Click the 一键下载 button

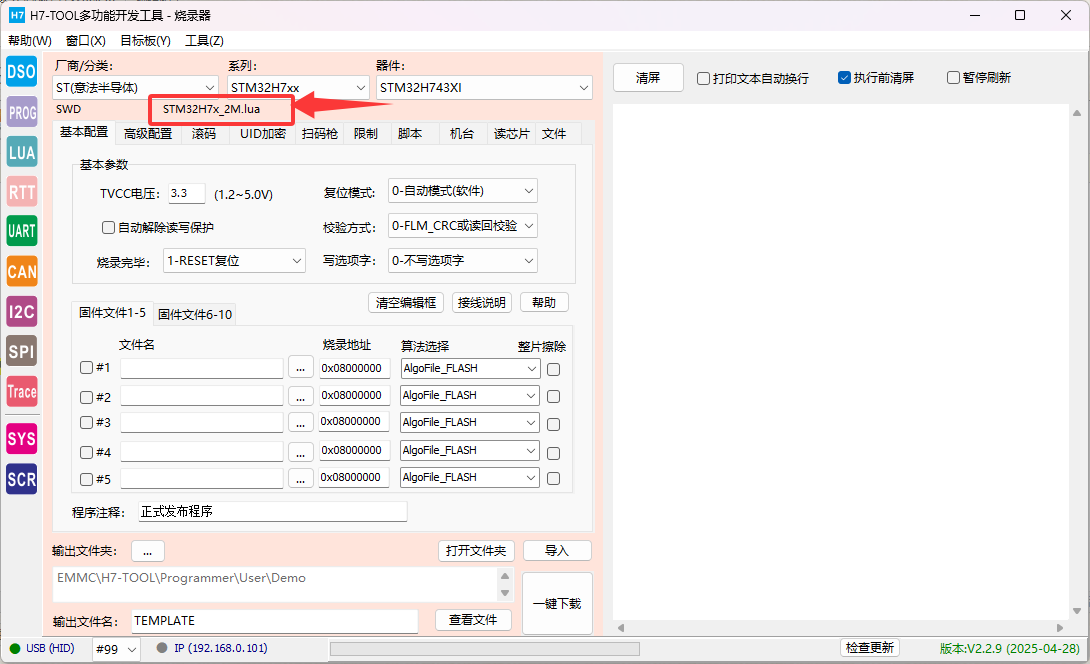click(x=557, y=604)
